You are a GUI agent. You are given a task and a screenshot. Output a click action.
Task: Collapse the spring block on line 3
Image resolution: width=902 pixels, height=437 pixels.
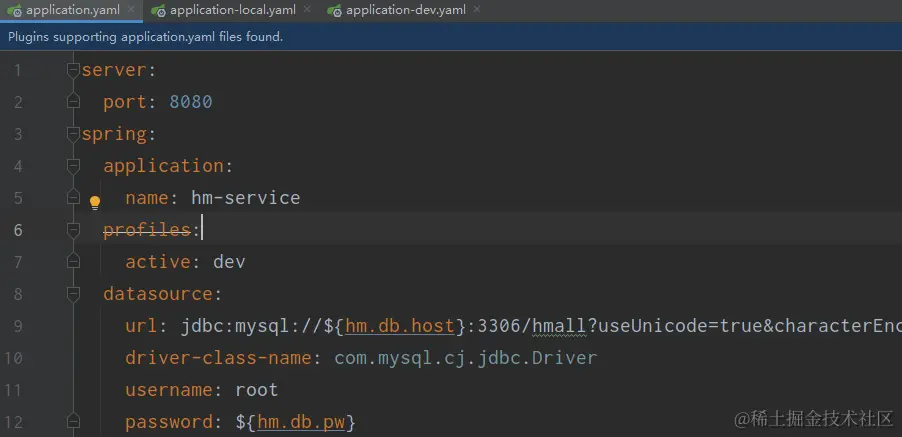[73, 134]
